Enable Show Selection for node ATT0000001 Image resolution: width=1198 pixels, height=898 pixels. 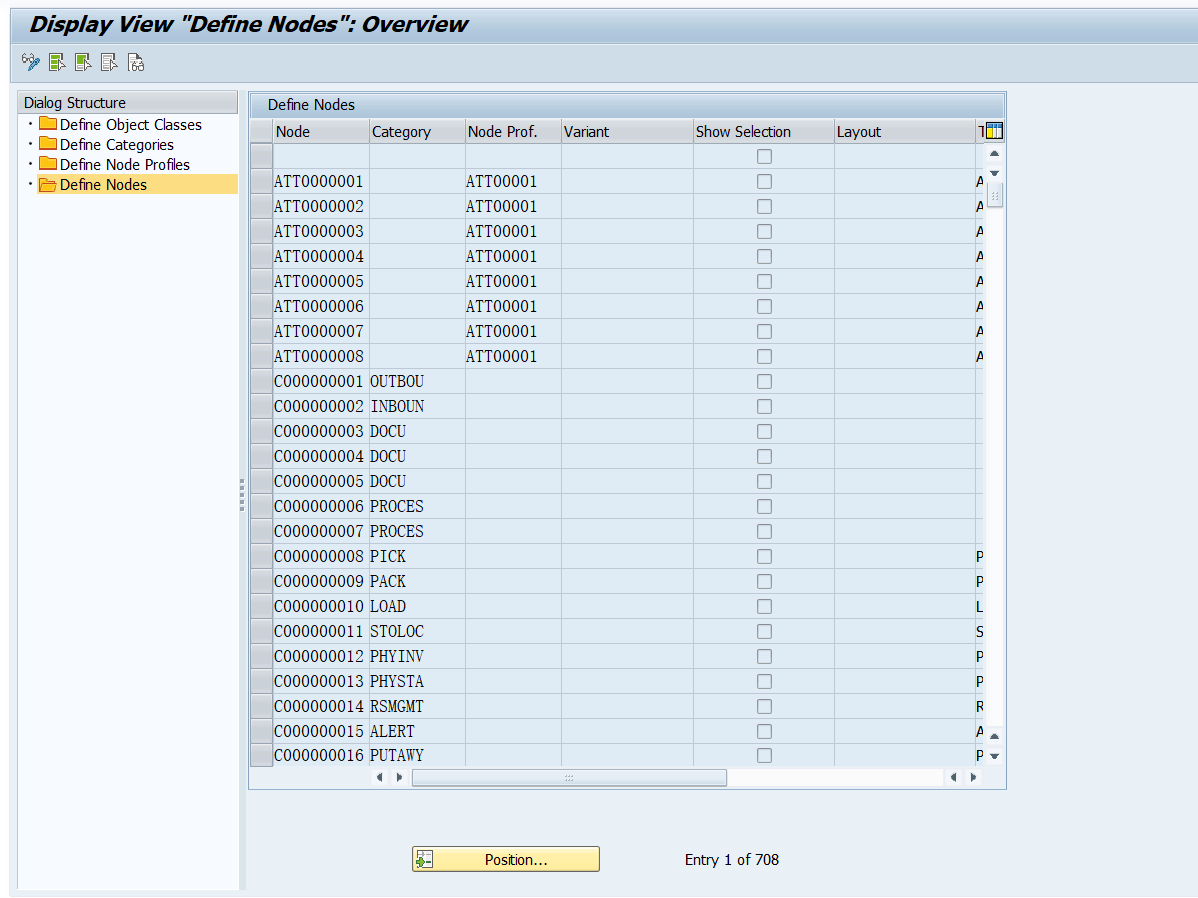(764, 181)
